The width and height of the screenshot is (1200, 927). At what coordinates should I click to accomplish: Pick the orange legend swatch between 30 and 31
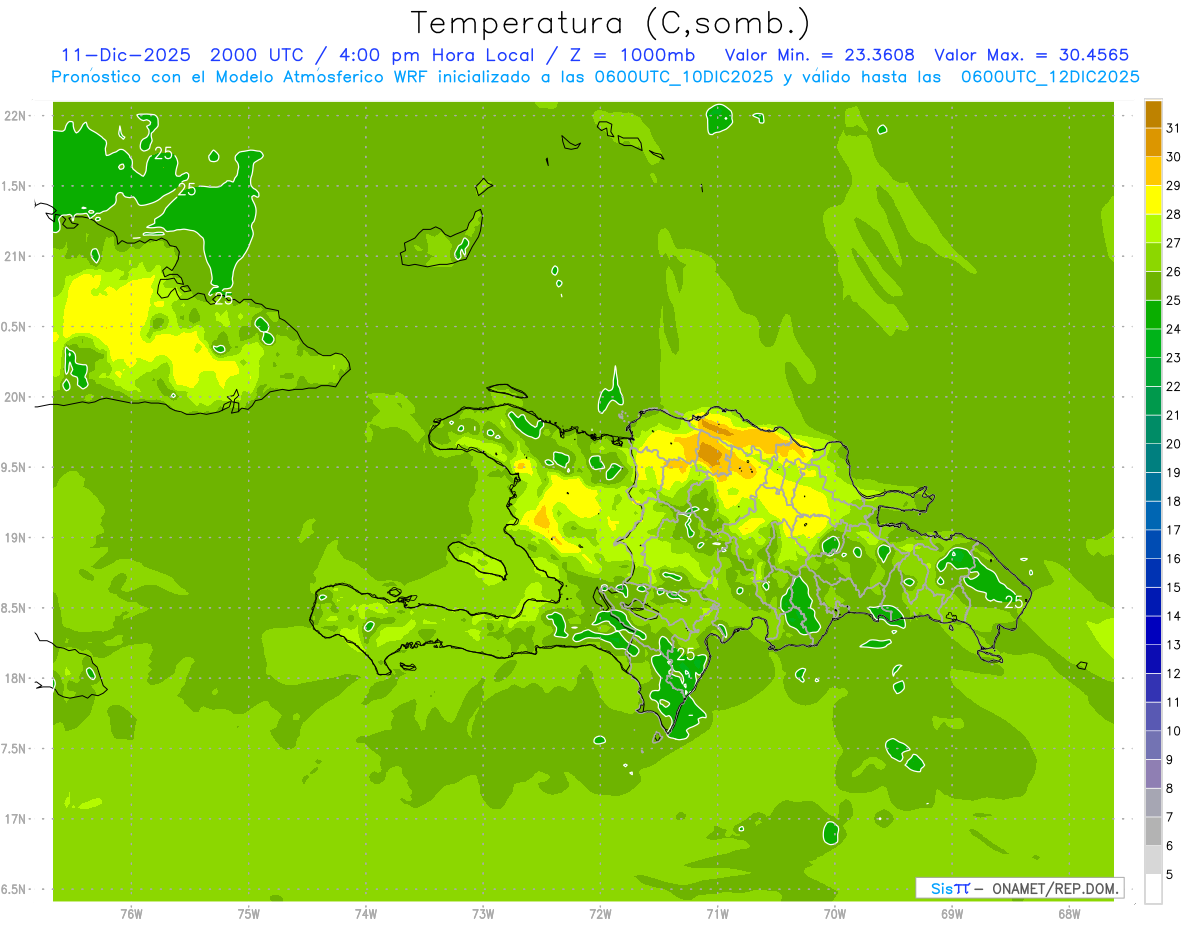click(1153, 143)
